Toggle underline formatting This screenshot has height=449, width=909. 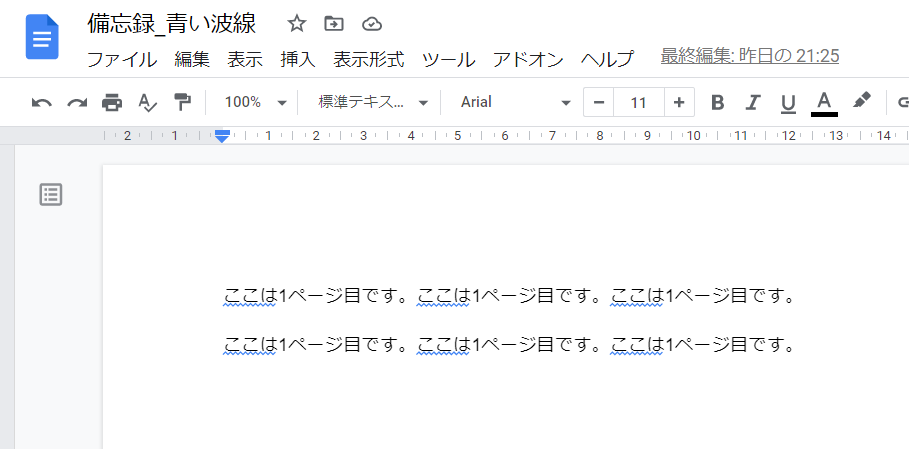(x=788, y=104)
